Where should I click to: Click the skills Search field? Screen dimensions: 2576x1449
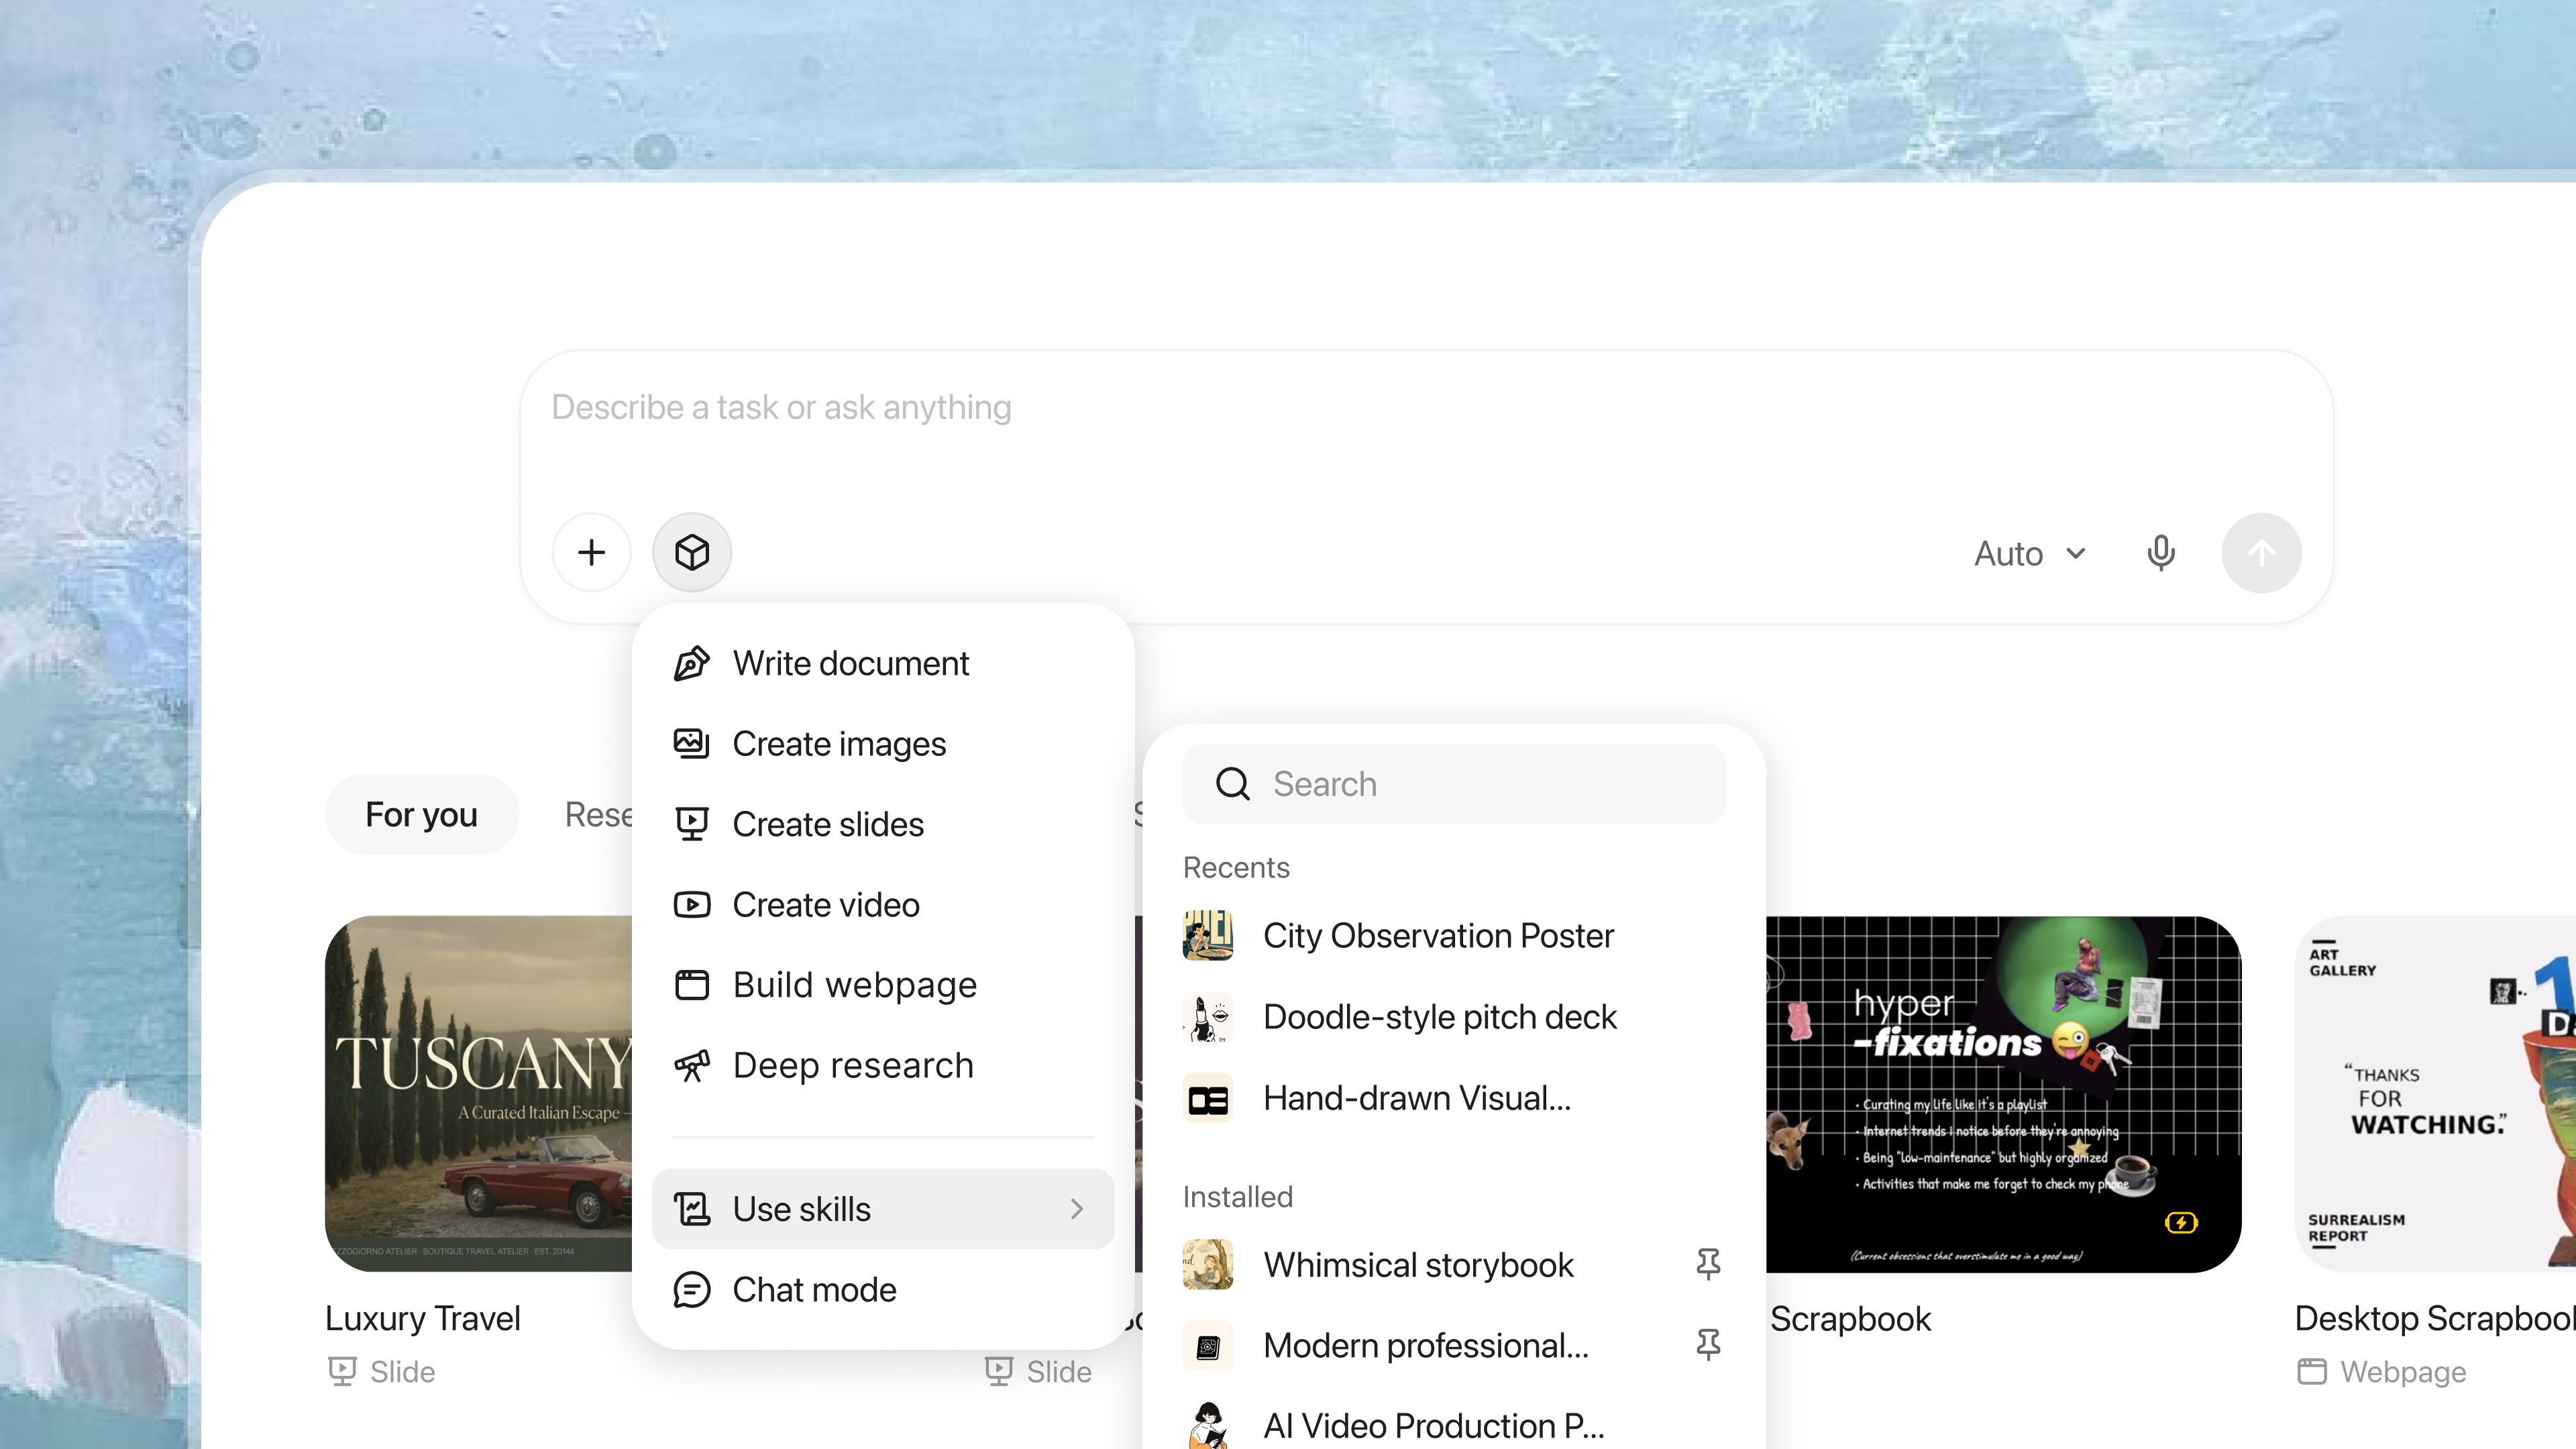pos(1454,784)
